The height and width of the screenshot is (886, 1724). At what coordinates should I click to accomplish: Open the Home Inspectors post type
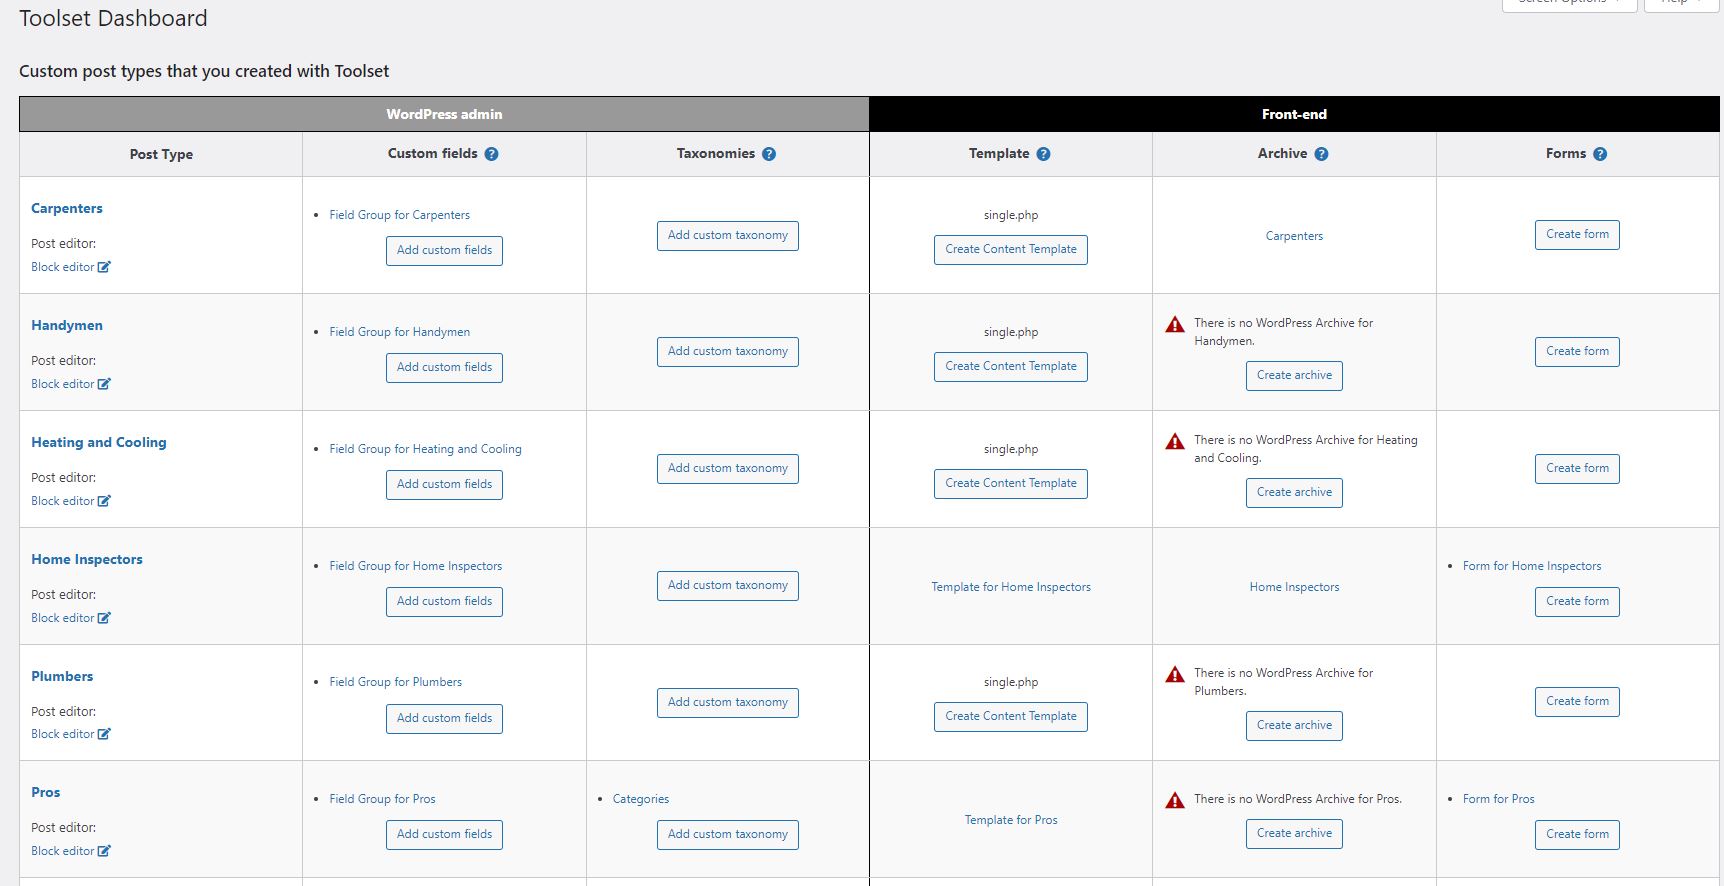point(87,559)
